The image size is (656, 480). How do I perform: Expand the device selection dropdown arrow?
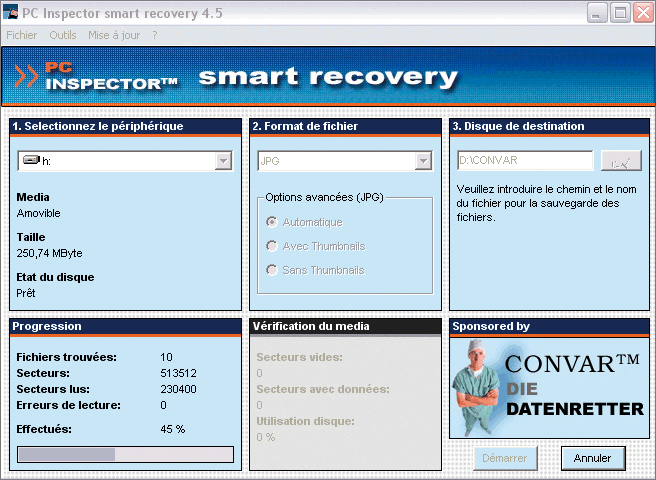point(223,161)
